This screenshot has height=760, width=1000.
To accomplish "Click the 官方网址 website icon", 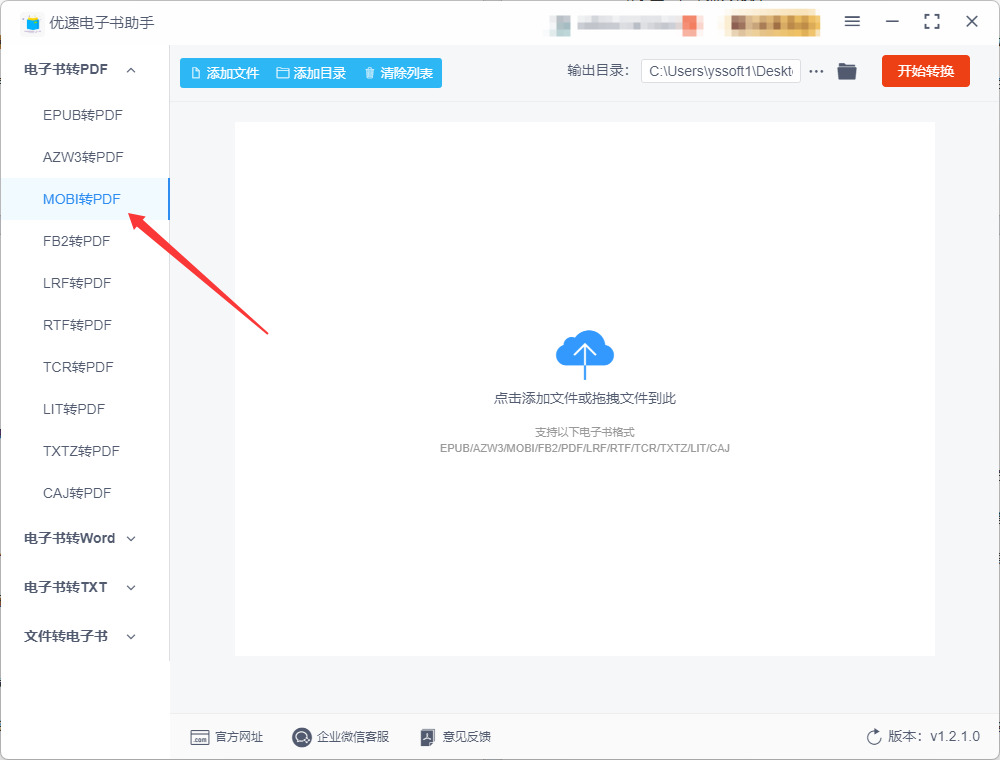I will tap(200, 737).
